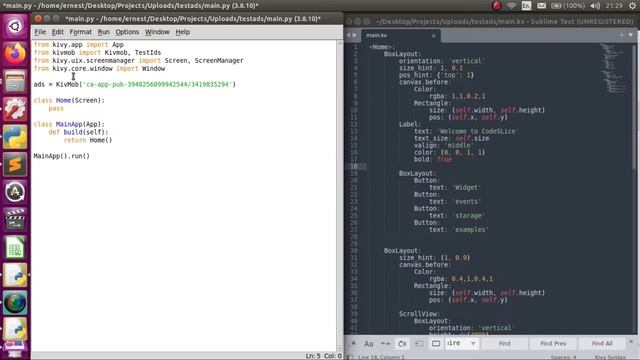640x360 pixels.
Task: Go to next tab arrow in Sublime
Action: (x=354, y=35)
